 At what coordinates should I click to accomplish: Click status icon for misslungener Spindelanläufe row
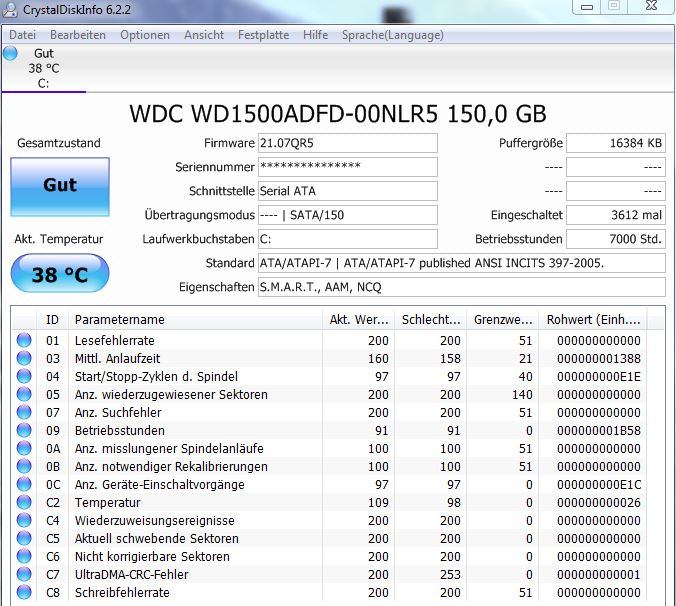(x=24, y=448)
